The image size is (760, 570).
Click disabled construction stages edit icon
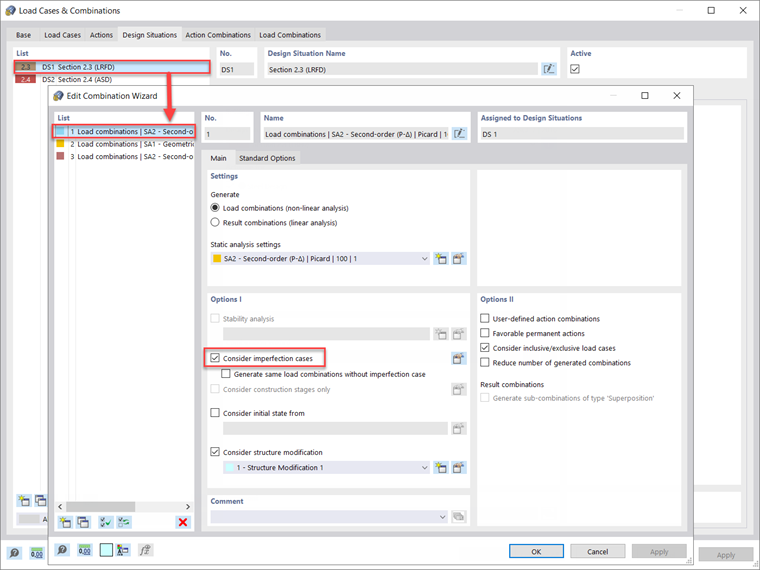click(459, 389)
